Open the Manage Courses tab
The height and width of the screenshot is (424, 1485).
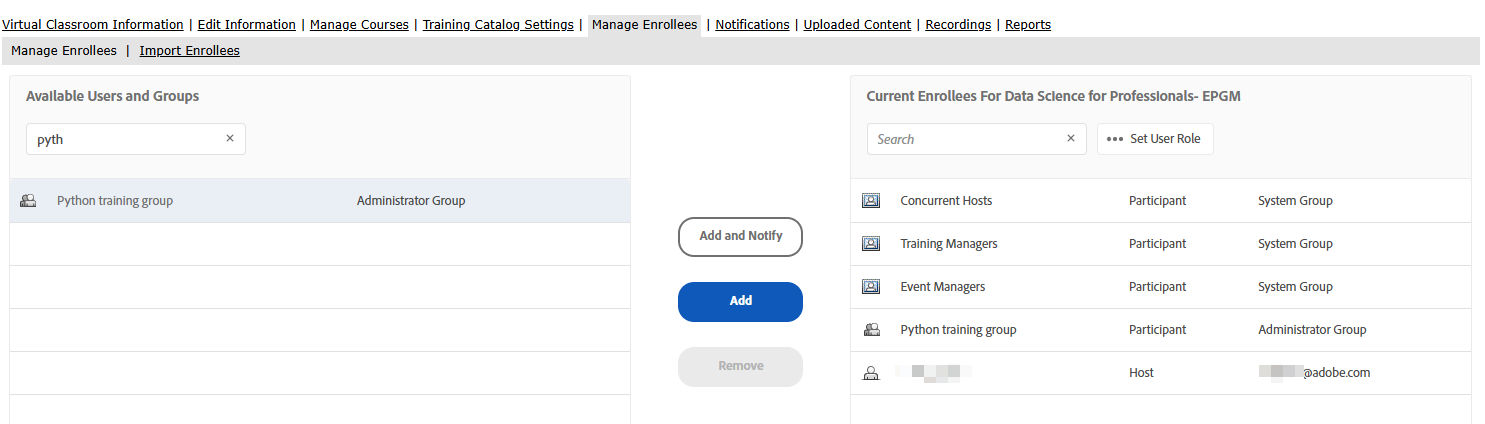click(359, 24)
